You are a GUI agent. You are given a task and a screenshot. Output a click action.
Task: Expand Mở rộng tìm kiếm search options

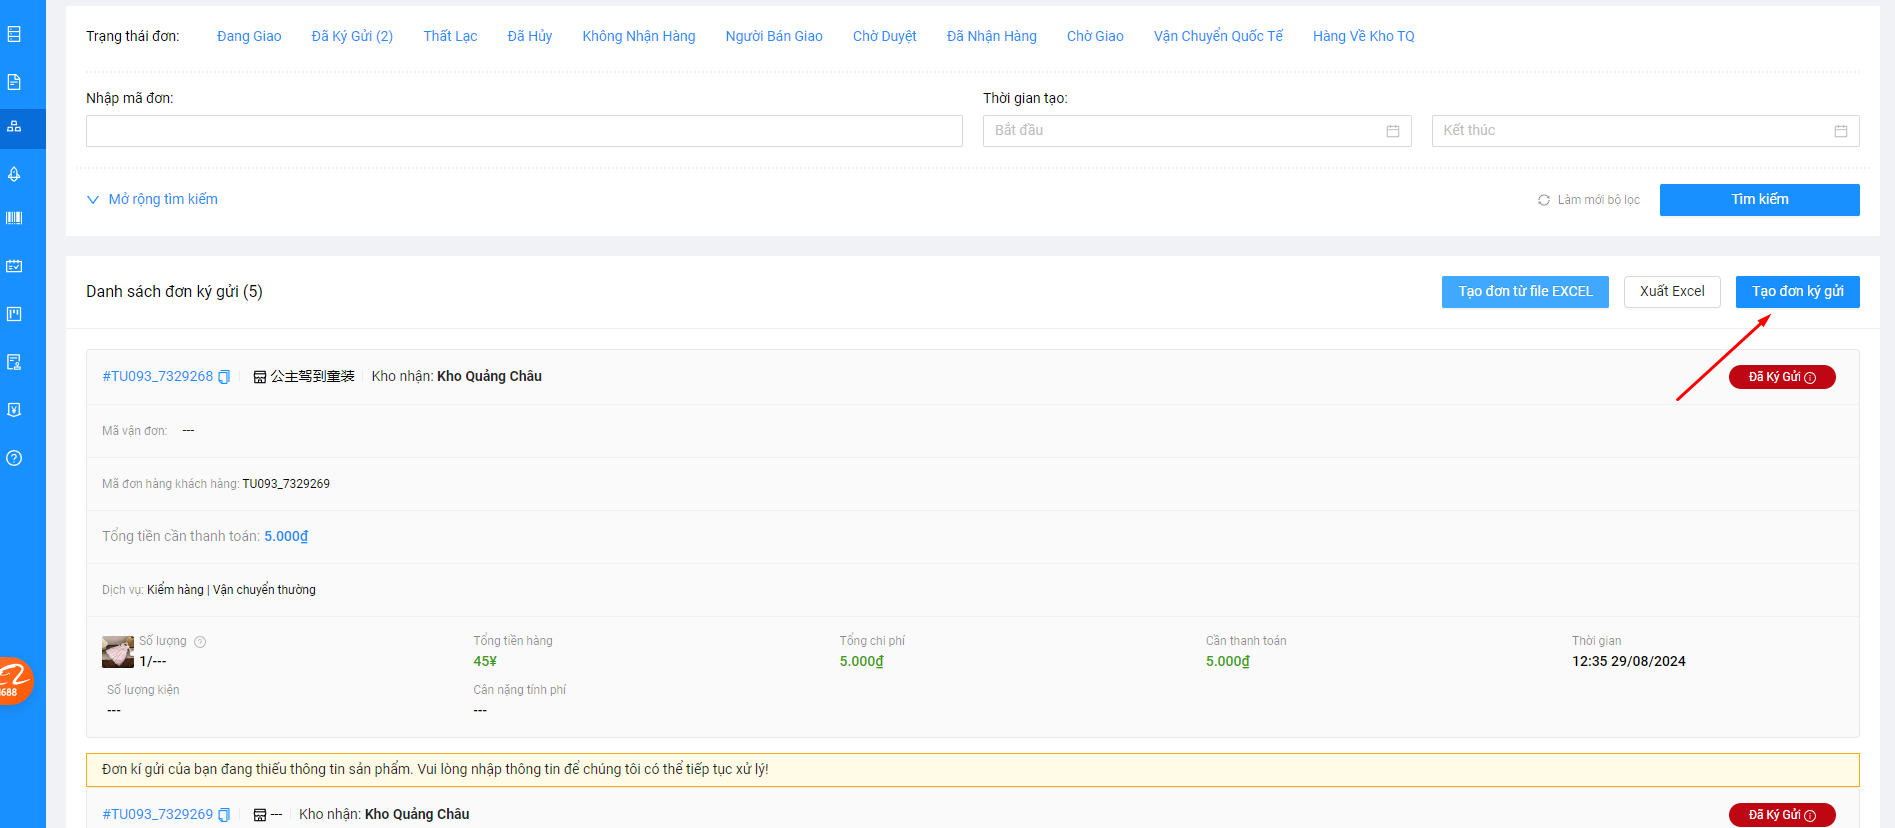(152, 199)
